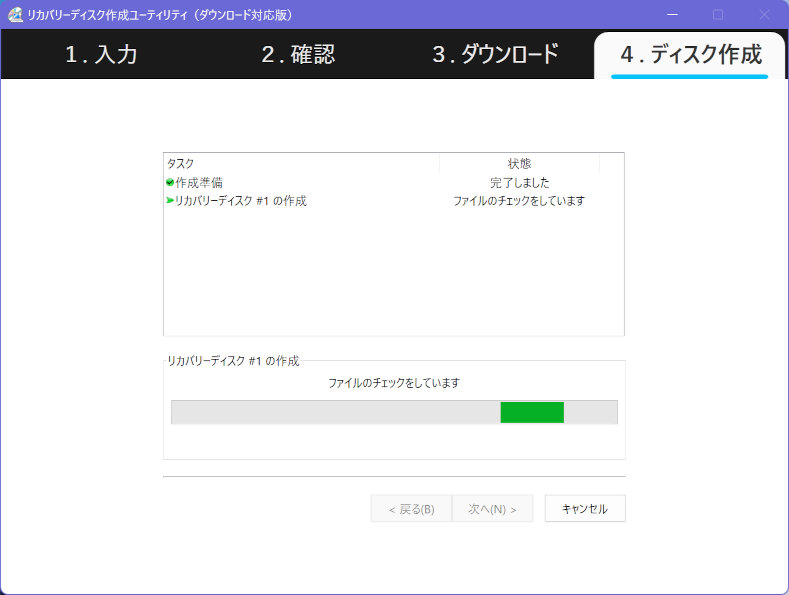This screenshot has height=595, width=789.
Task: Select the 4. ディスク作成 tab
Action: (x=691, y=54)
